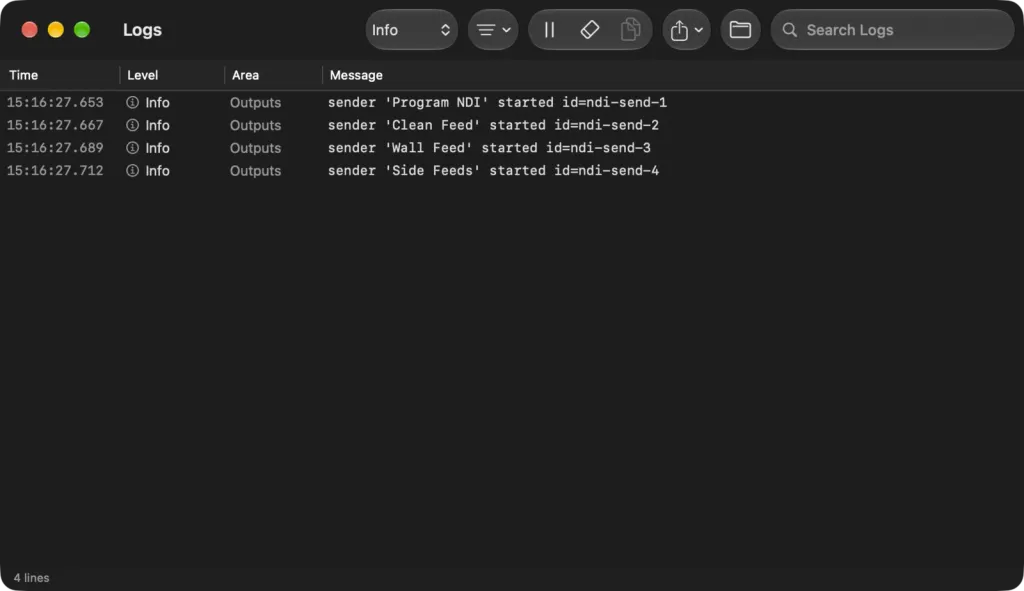This screenshot has width=1024, height=591.
Task: Copy selected log lines icon
Action: click(x=630, y=30)
